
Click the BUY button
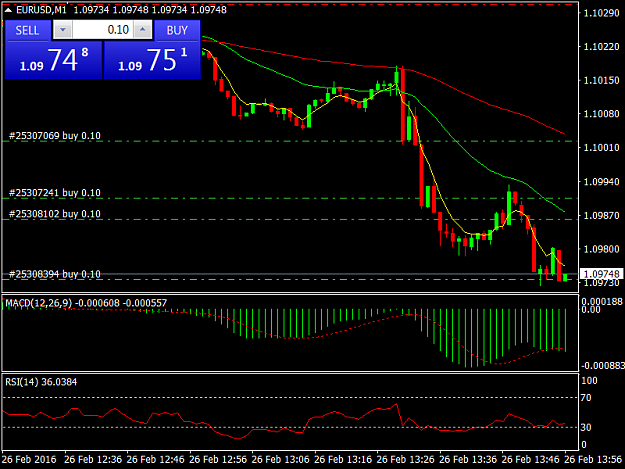pos(177,30)
